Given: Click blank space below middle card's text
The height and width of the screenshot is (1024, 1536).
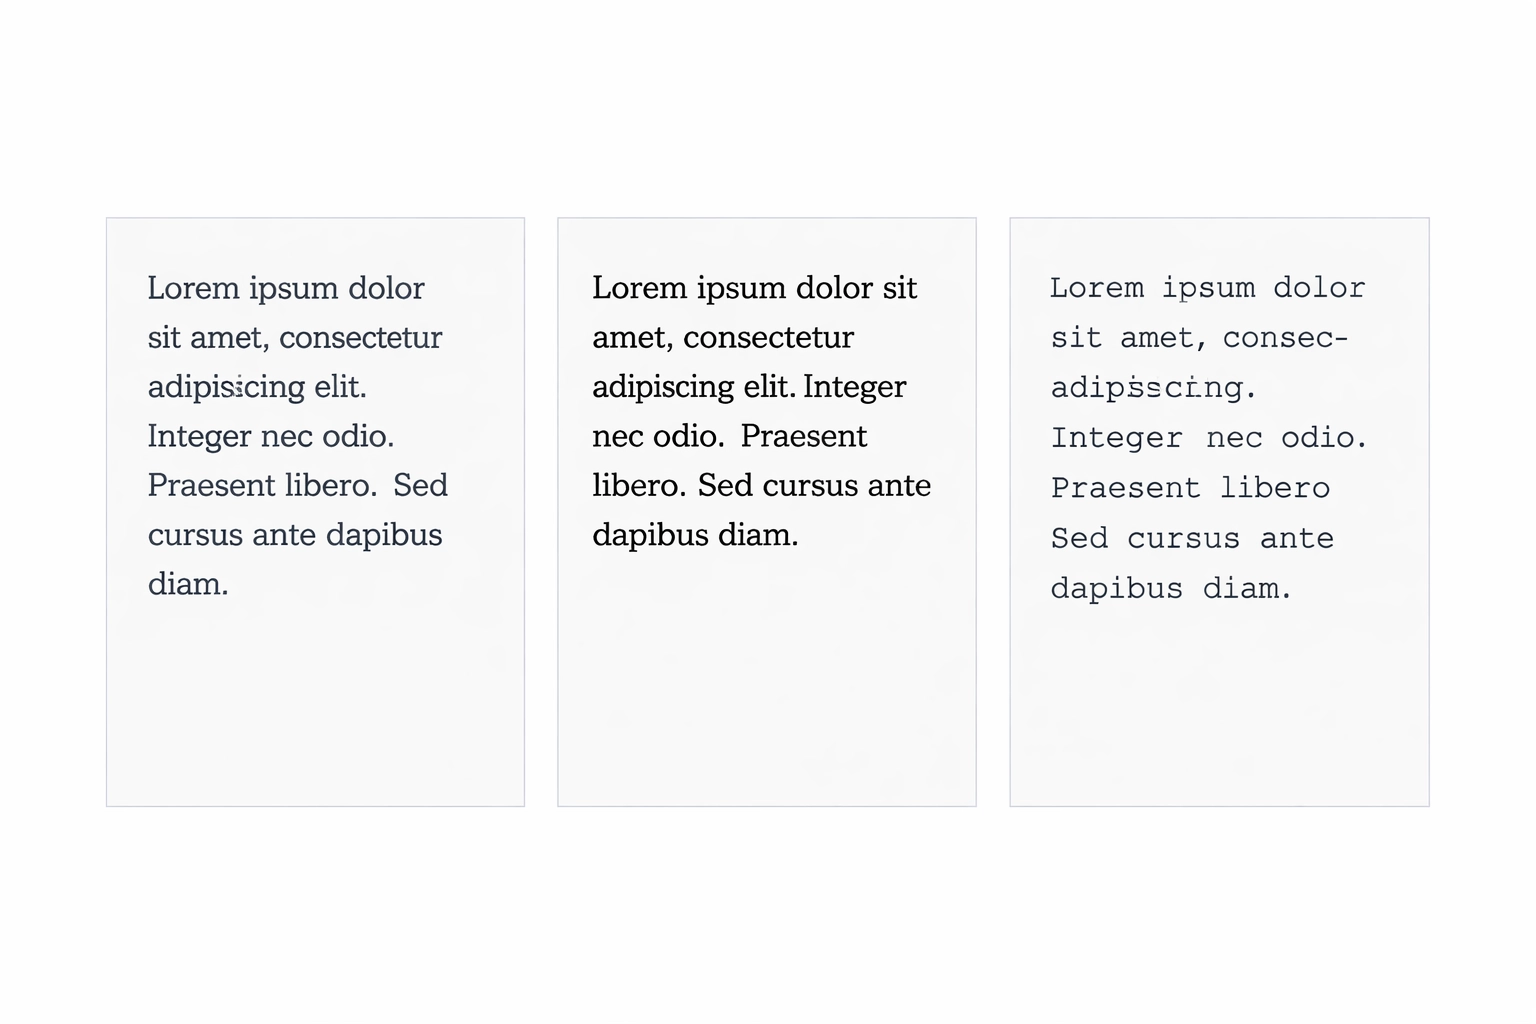Looking at the screenshot, I should pyautogui.click(x=767, y=680).
